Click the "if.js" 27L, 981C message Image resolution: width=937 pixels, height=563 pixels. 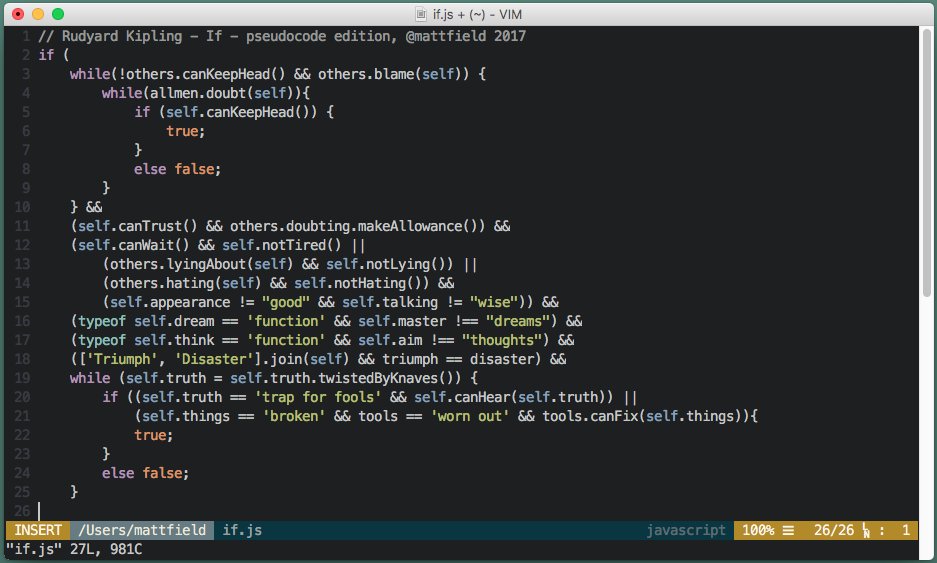click(74, 549)
